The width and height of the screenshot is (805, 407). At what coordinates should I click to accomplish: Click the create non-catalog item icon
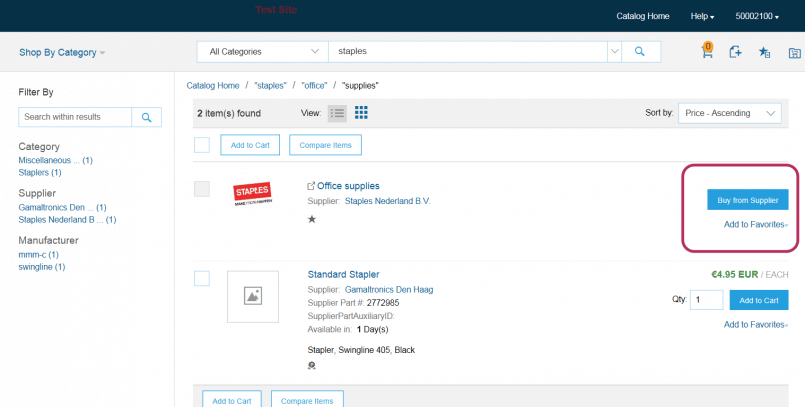(735, 51)
